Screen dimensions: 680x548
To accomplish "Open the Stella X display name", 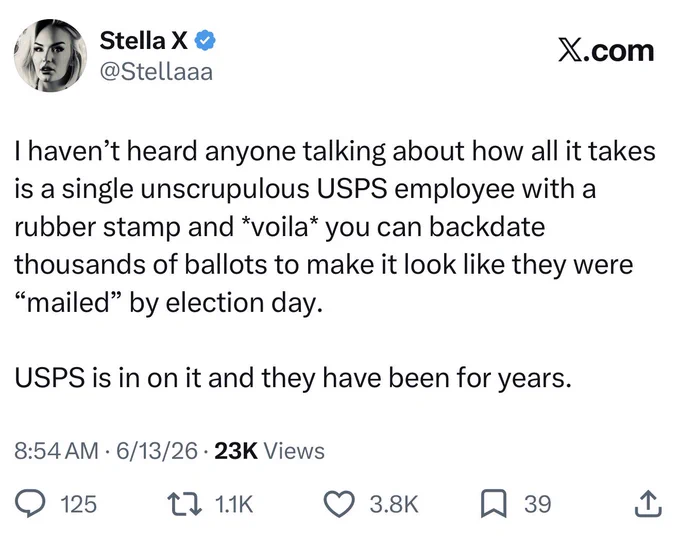I will (144, 40).
